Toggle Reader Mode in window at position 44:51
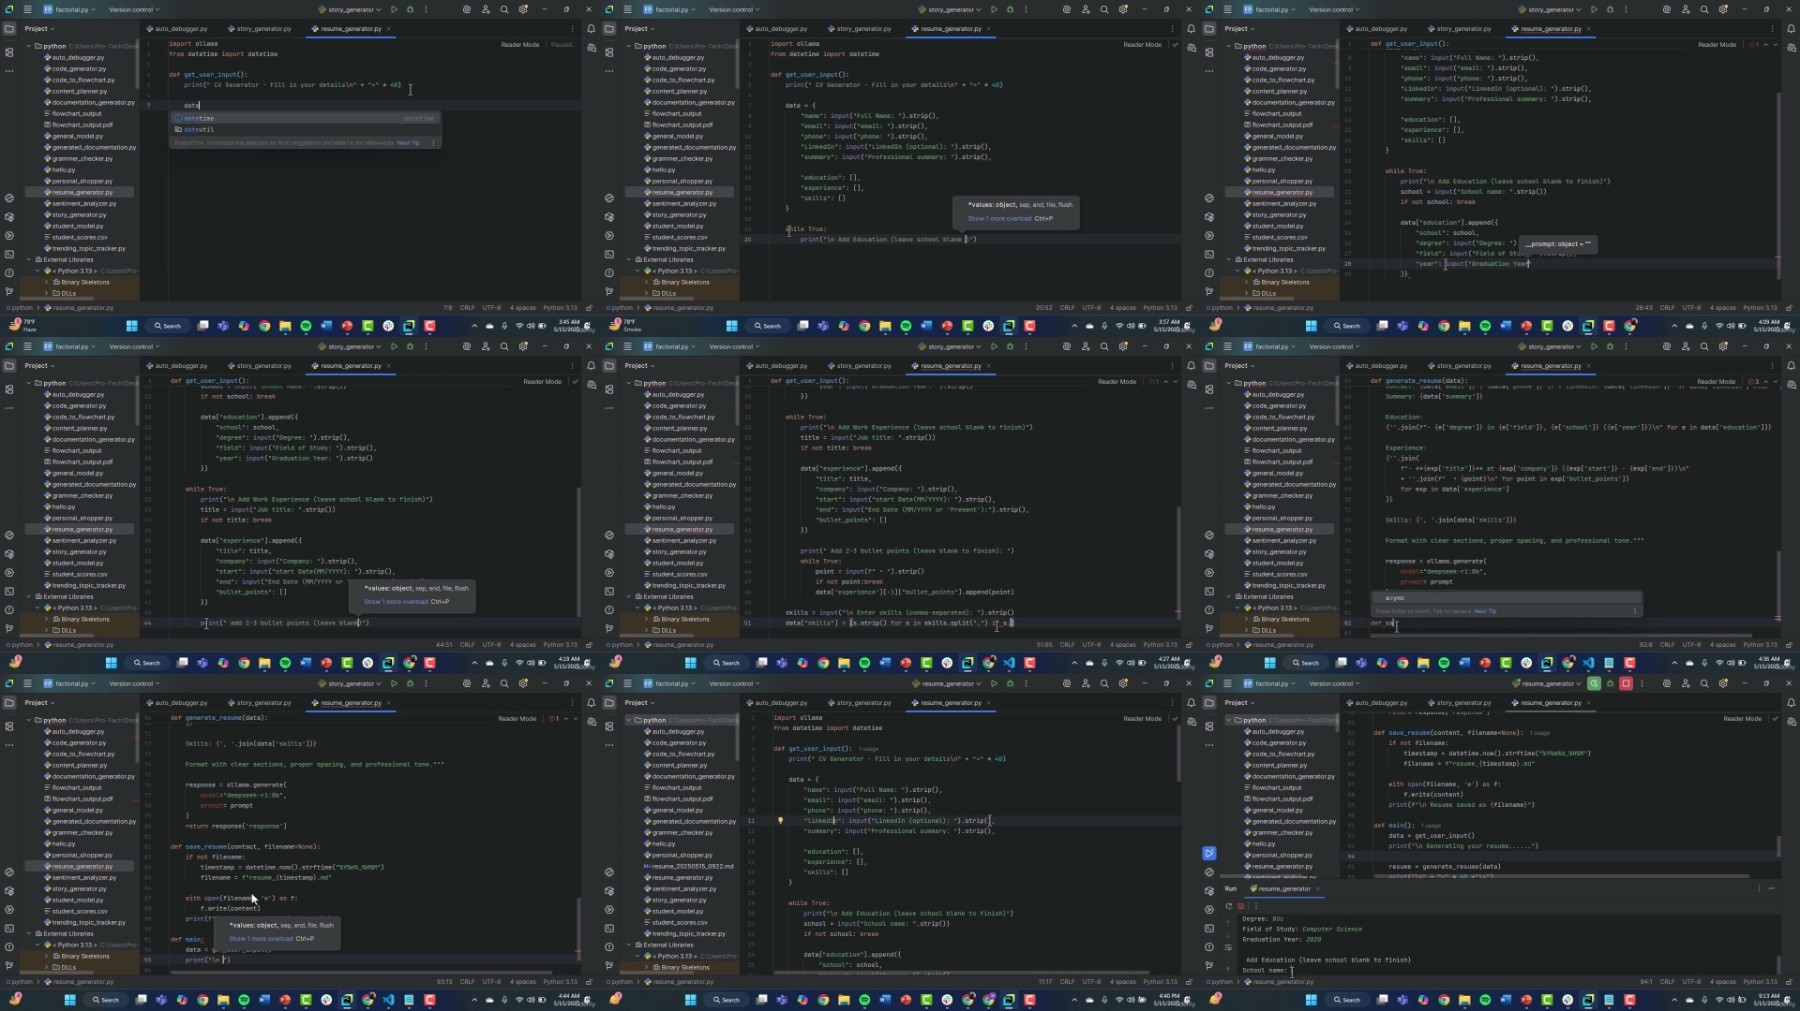The image size is (1800, 1011). pos(542,381)
